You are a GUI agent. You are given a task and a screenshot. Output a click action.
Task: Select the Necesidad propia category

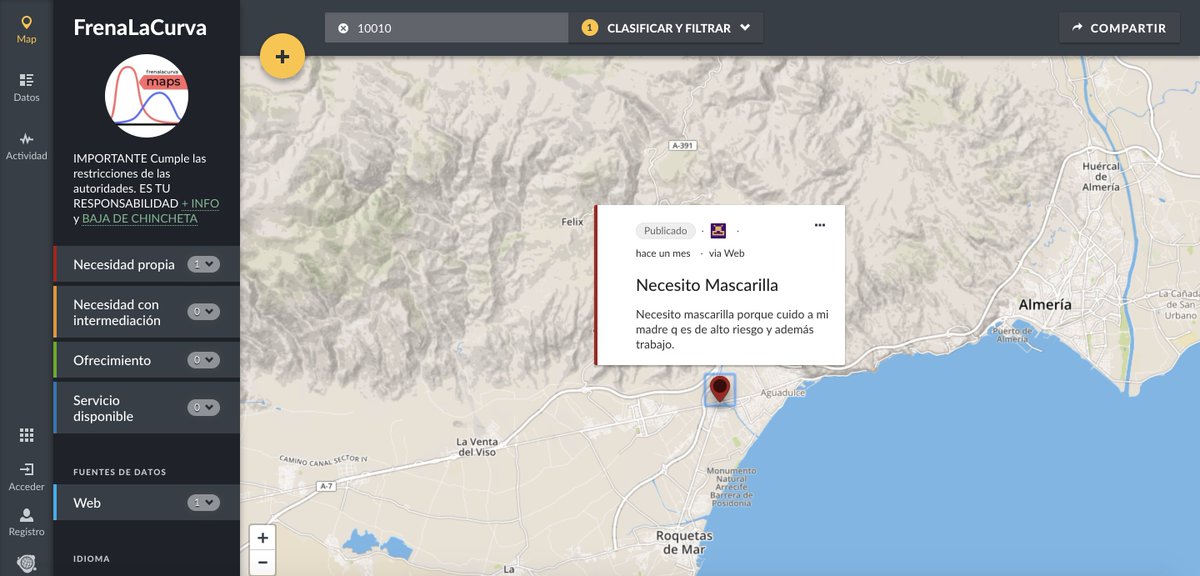(x=124, y=265)
